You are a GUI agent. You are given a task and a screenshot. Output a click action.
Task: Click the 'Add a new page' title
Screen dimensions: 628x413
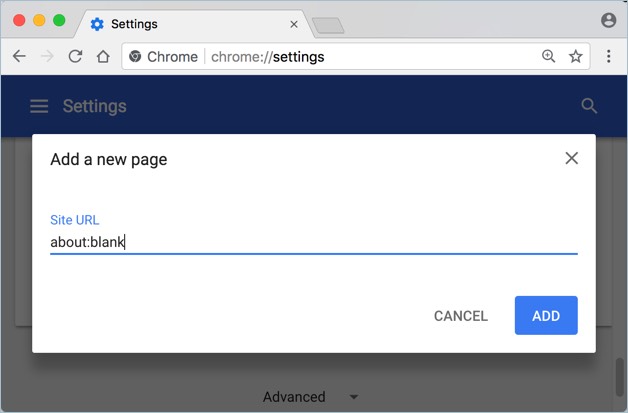tap(109, 160)
